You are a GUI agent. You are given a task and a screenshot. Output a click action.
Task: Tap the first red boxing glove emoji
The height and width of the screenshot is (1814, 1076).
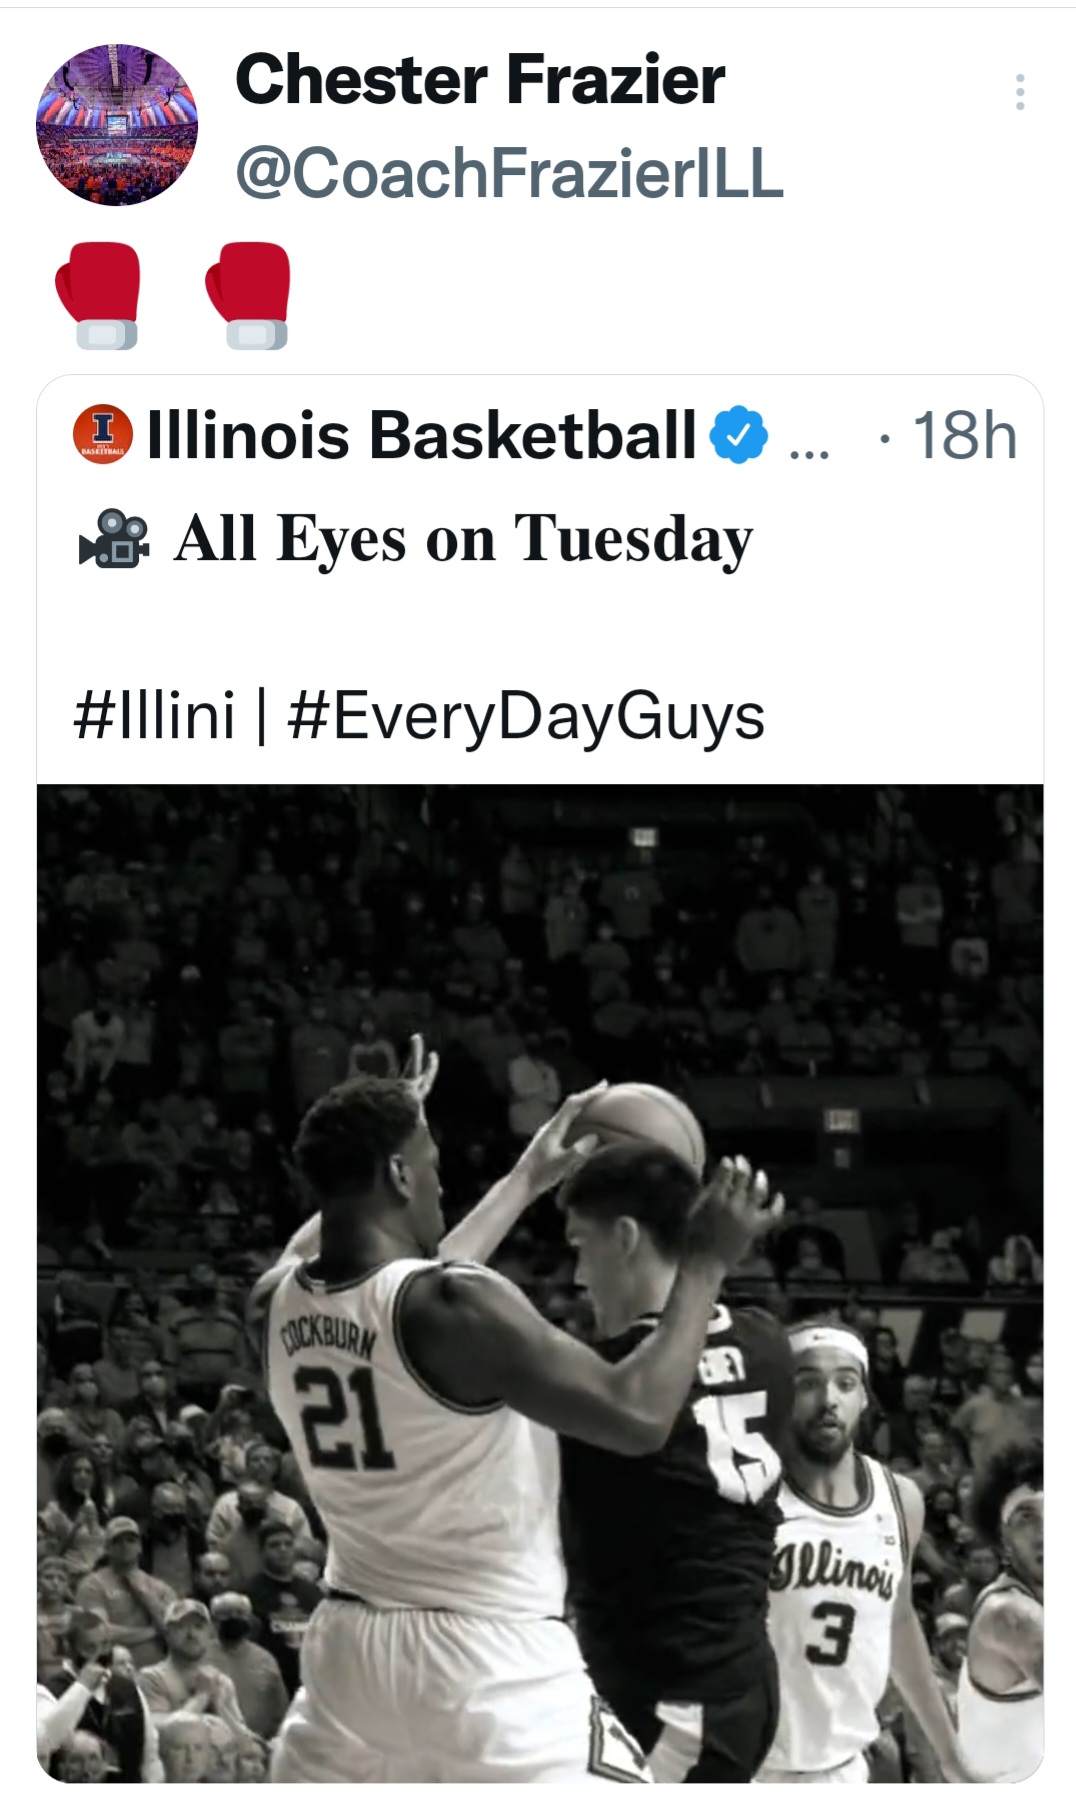(98, 295)
